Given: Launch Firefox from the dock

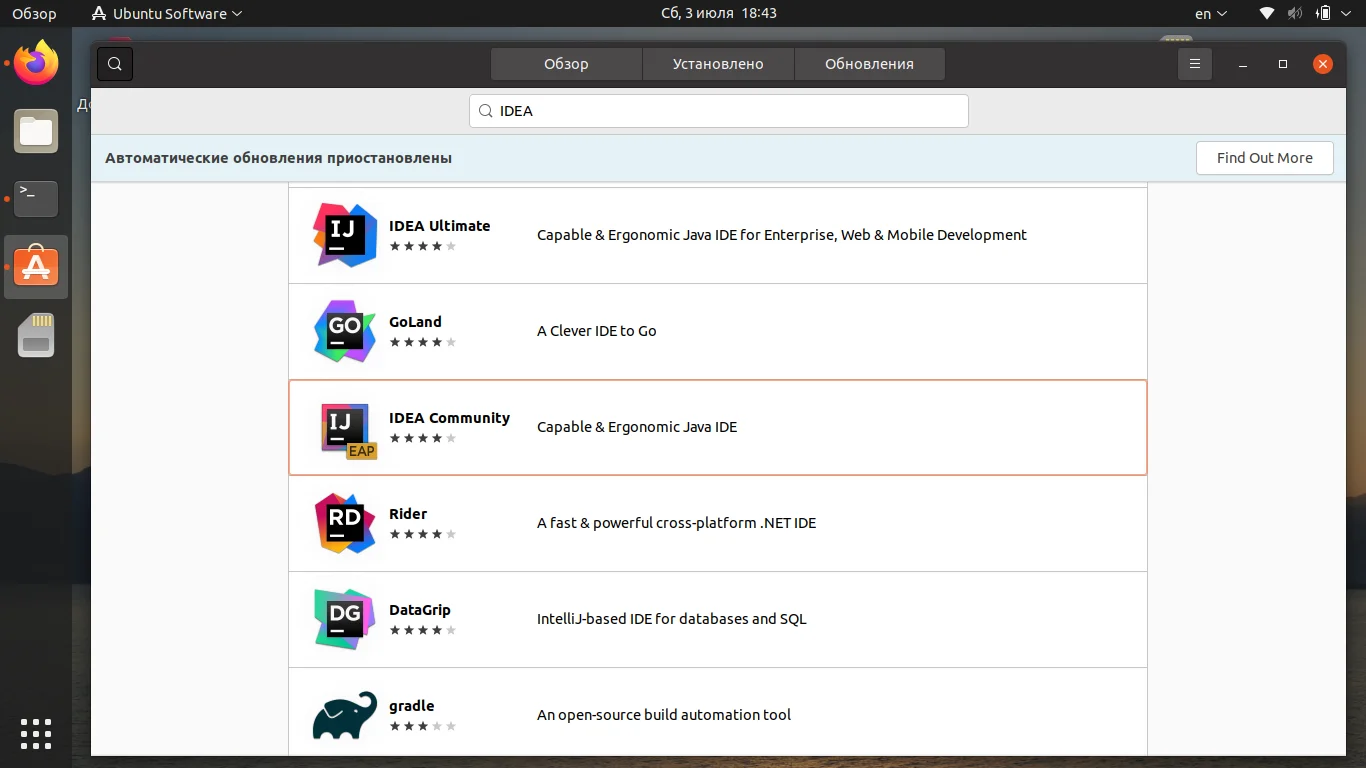Looking at the screenshot, I should [x=36, y=64].
